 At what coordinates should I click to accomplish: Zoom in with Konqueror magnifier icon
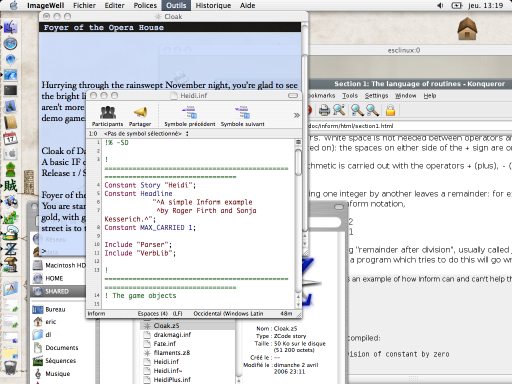(357, 110)
